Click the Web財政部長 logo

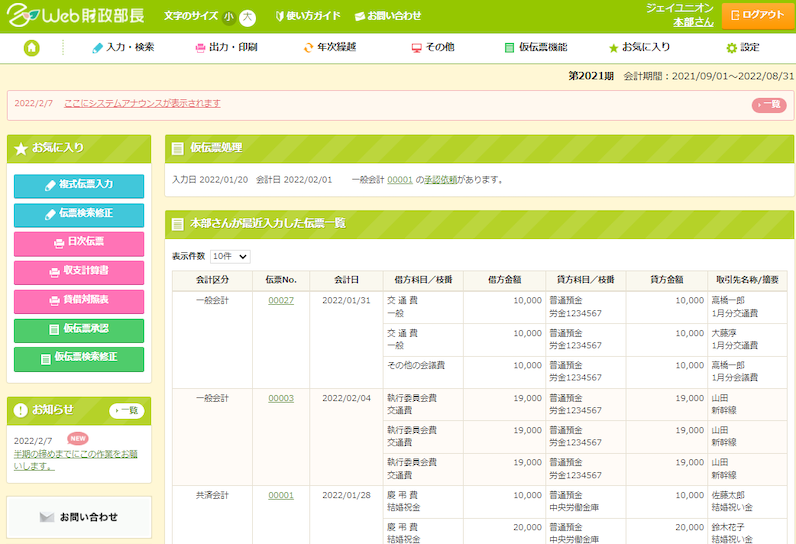coord(76,17)
